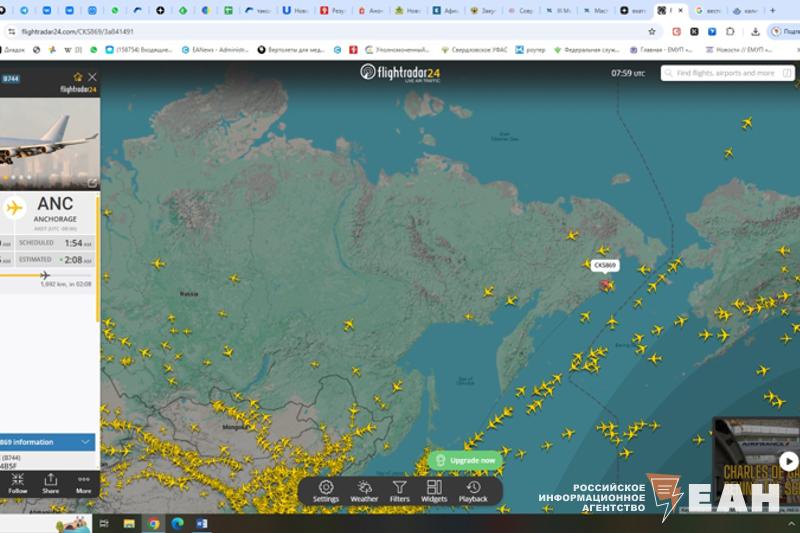This screenshot has width=800, height=533.
Task: Open Microsoft Word from the taskbar
Action: [202, 523]
